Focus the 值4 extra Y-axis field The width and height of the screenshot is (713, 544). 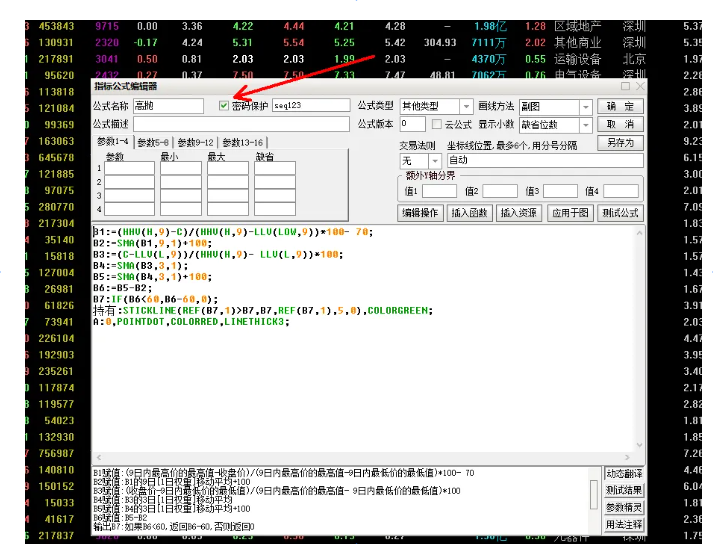621,191
